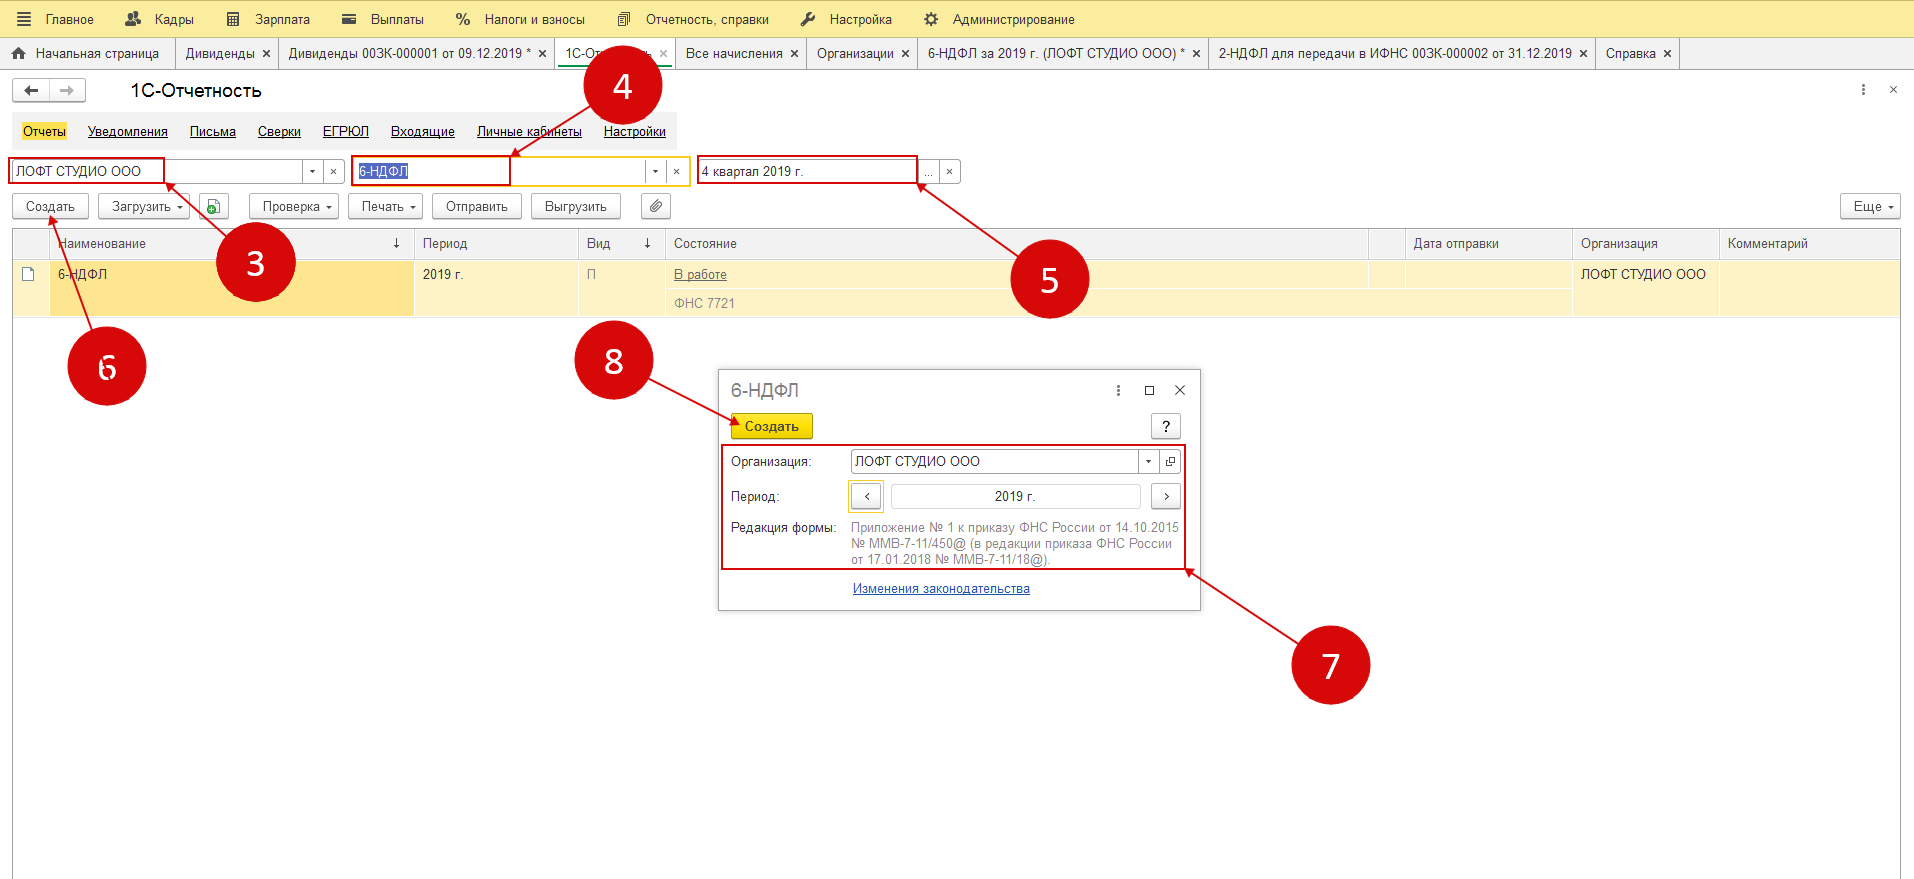Sort by Вид column header
Image resolution: width=1914 pixels, height=879 pixels.
coord(622,243)
